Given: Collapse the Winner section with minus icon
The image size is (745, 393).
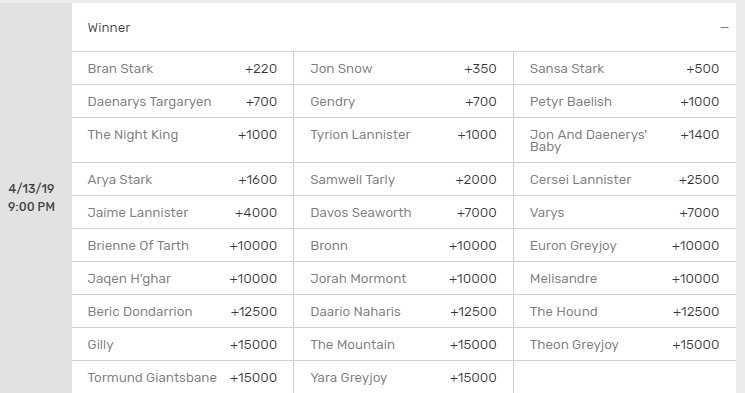Looking at the screenshot, I should (x=724, y=28).
